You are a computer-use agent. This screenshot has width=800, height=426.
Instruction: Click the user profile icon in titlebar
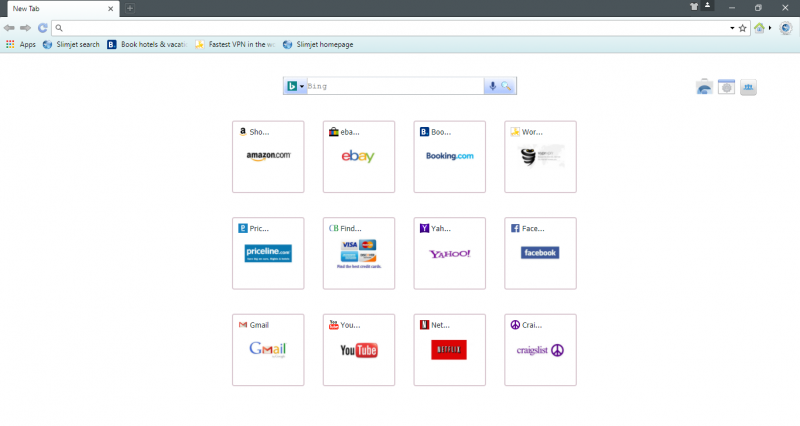coord(708,6)
